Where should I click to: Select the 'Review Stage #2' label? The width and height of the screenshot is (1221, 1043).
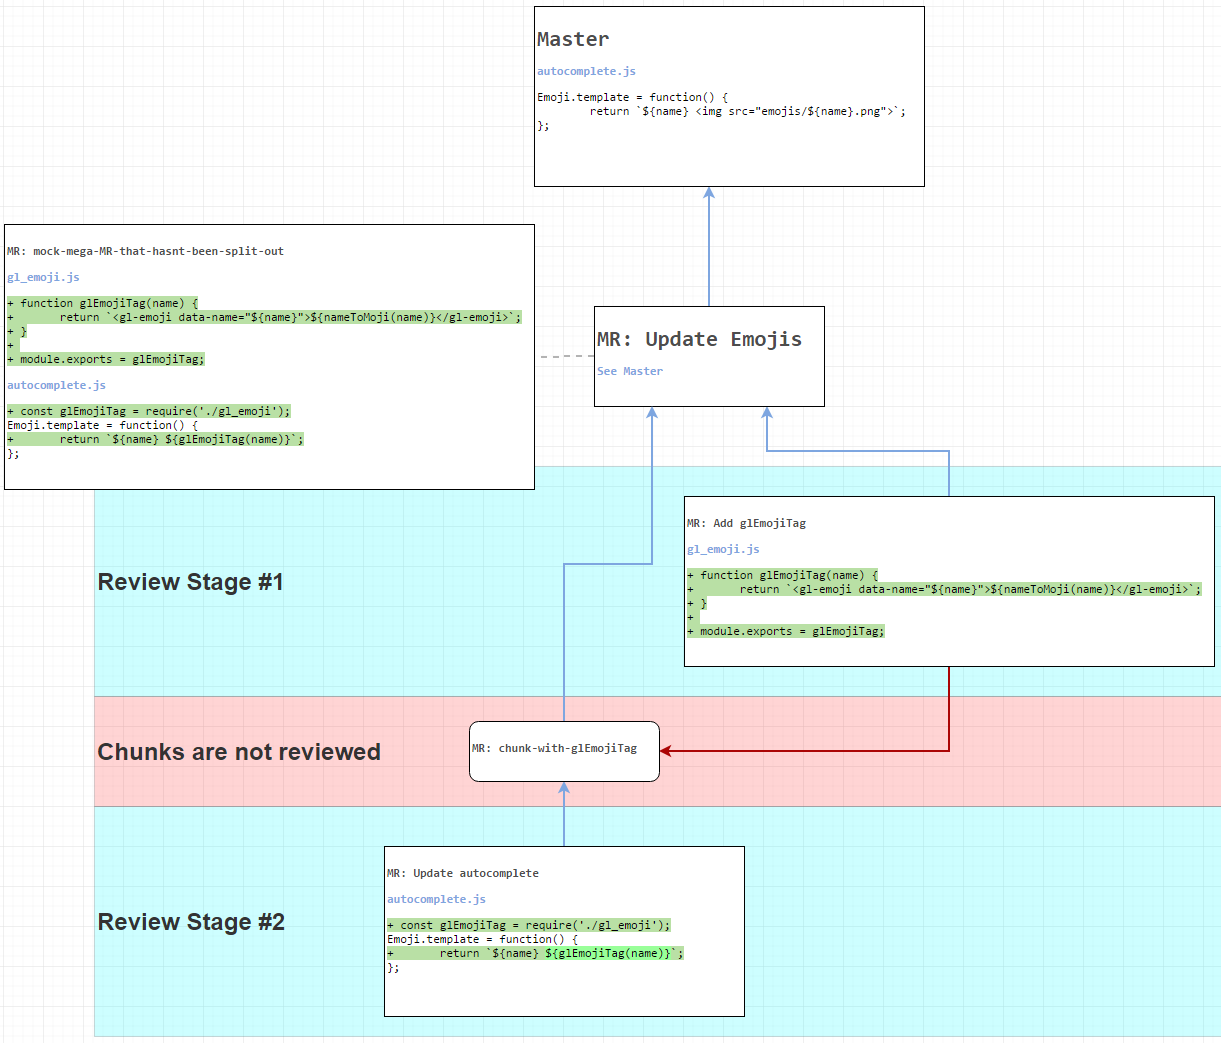(x=191, y=923)
